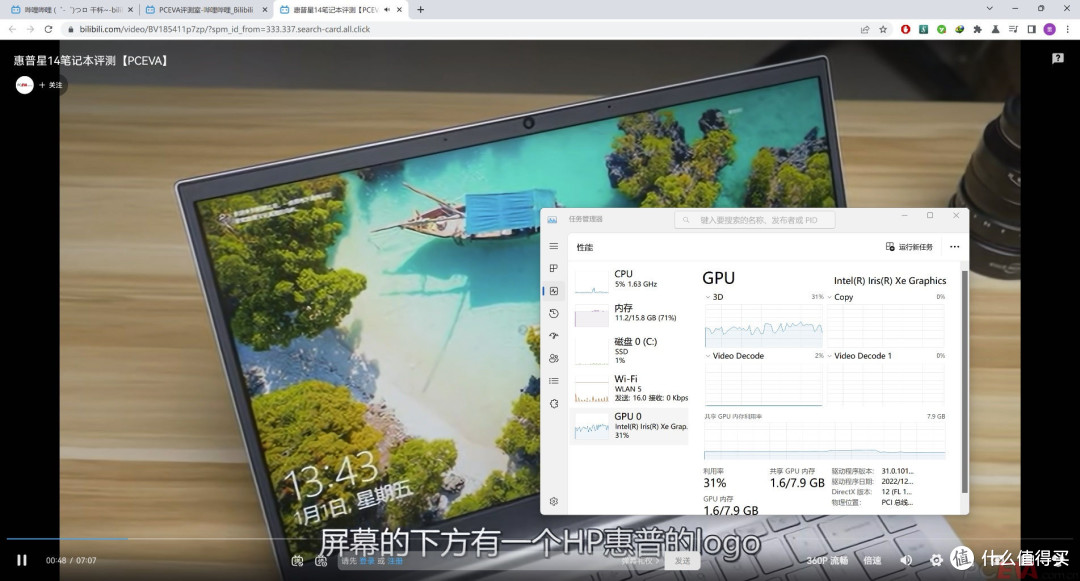Image resolution: width=1080 pixels, height=581 pixels.
Task: Open the three-dot menu in Task Manager
Action: [x=954, y=246]
